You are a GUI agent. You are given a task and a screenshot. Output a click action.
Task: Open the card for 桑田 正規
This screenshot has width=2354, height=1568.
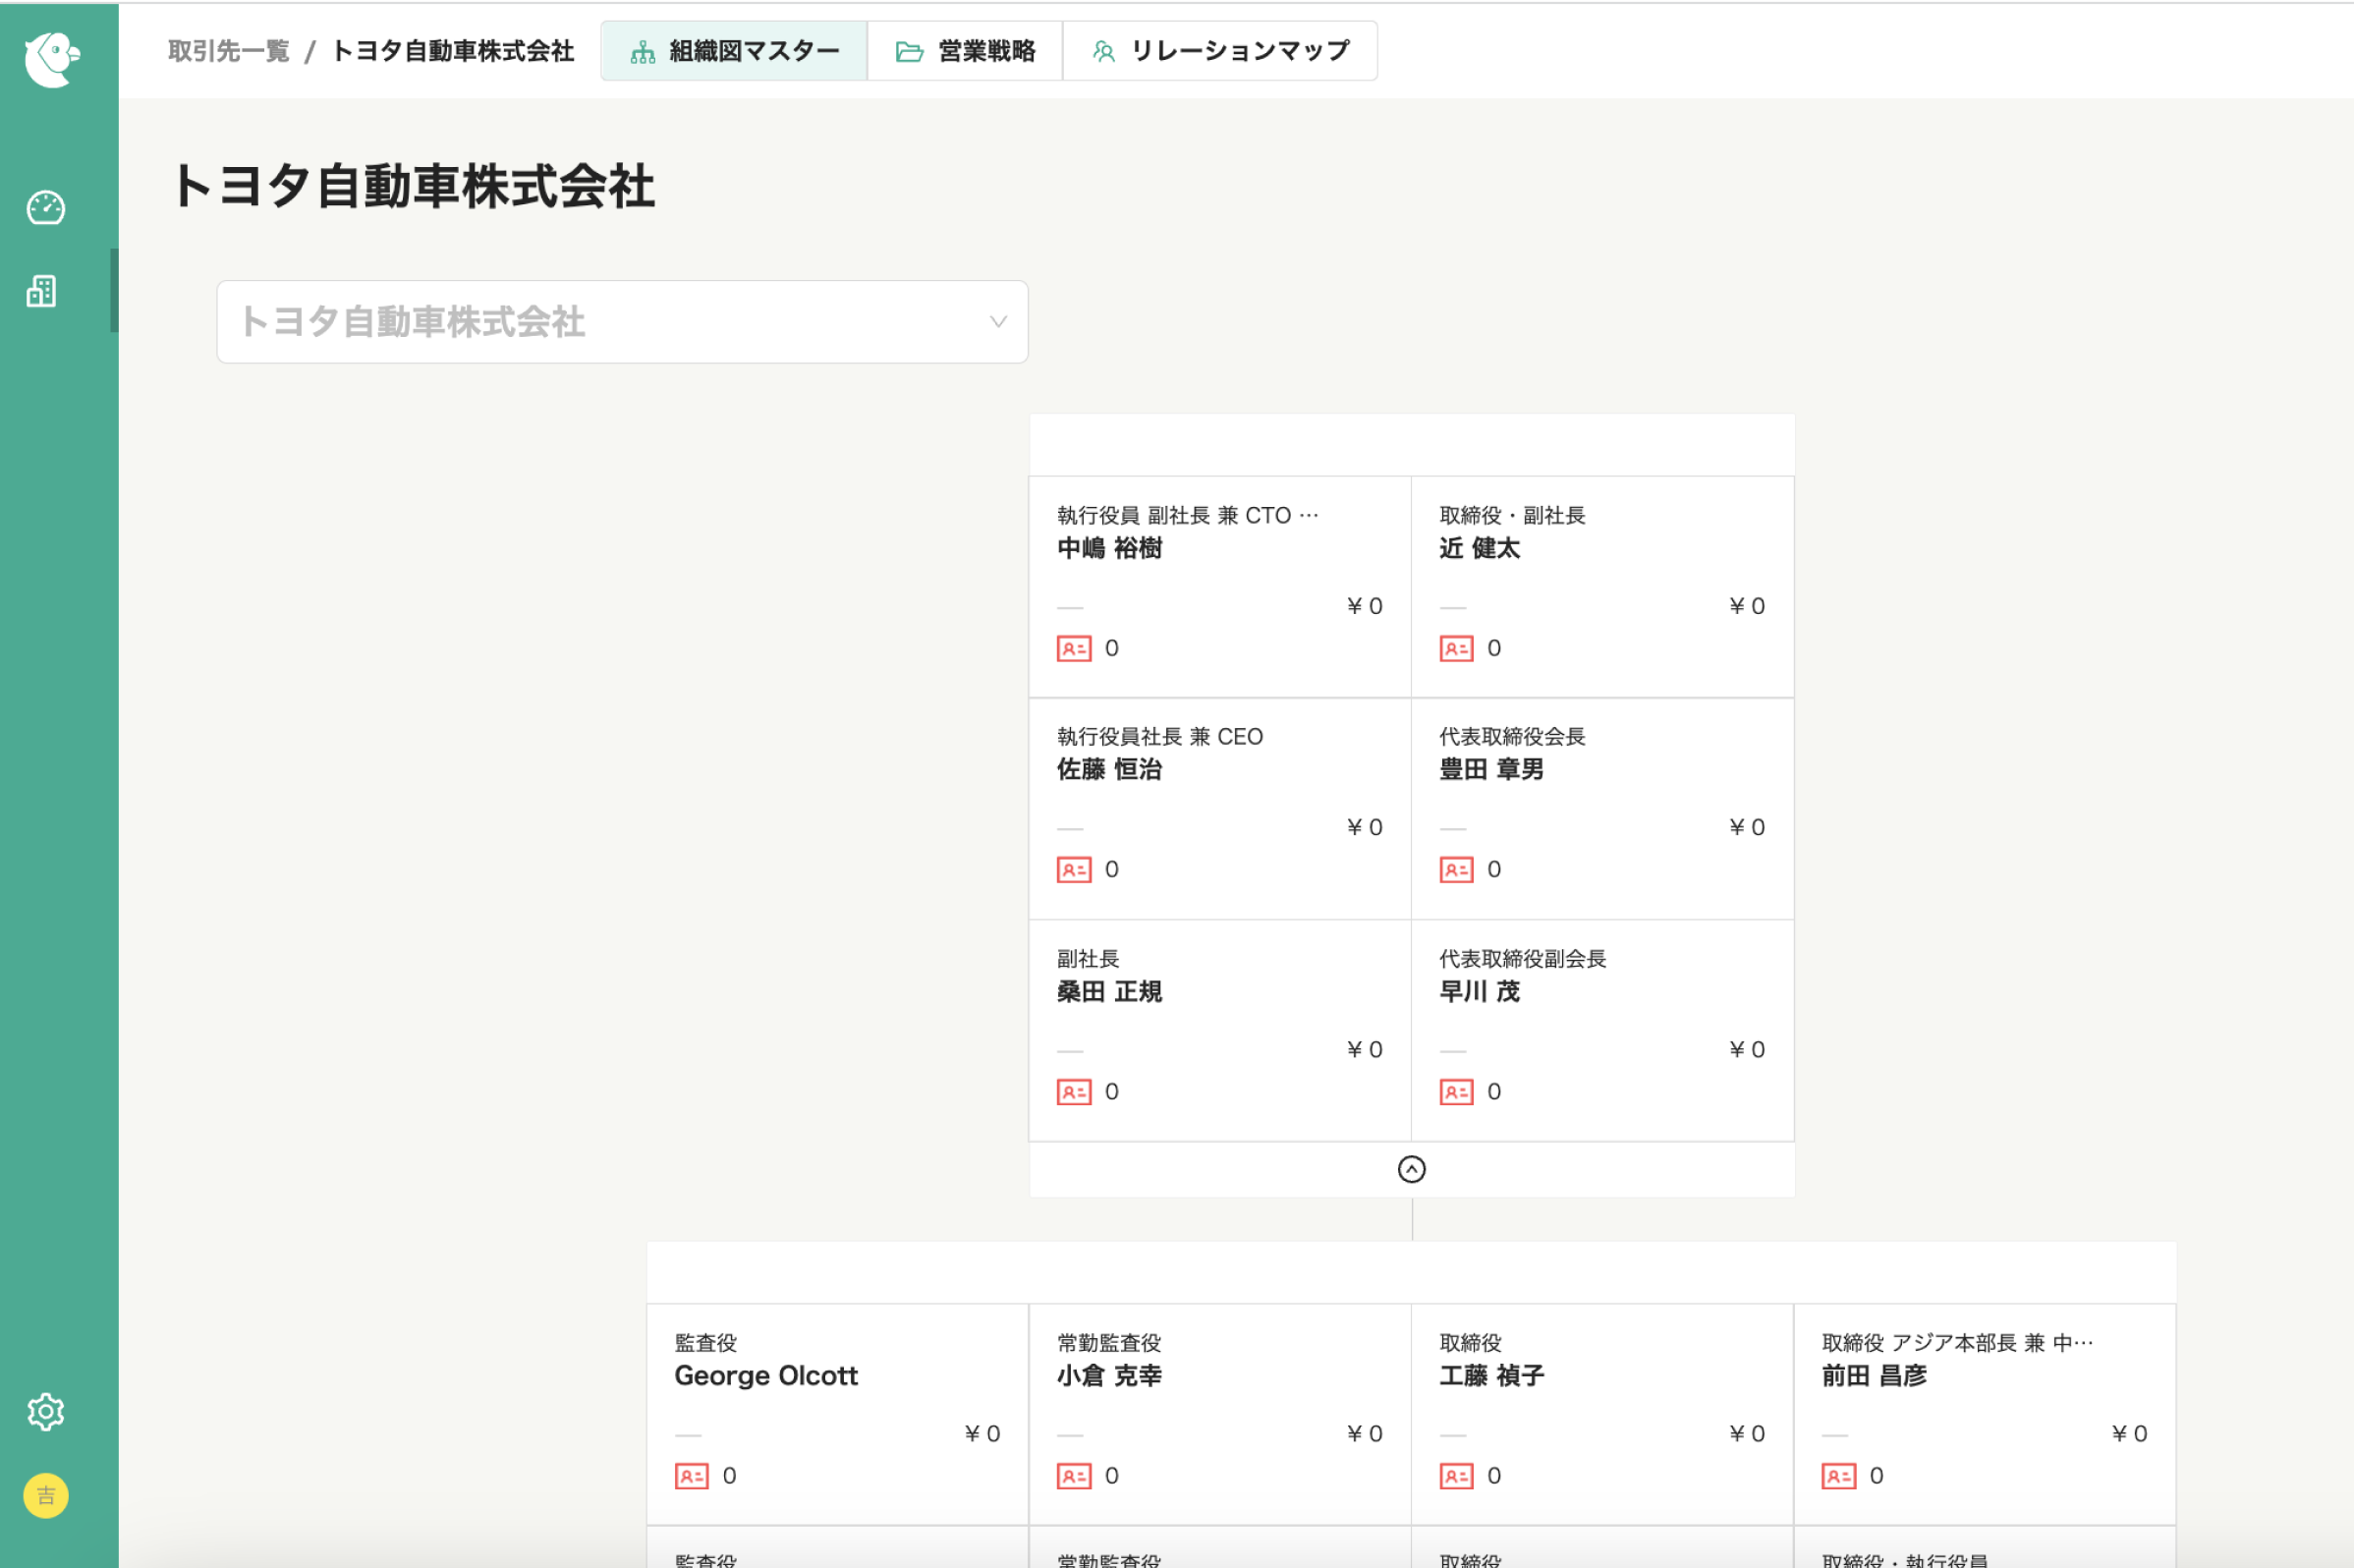1220,1031
